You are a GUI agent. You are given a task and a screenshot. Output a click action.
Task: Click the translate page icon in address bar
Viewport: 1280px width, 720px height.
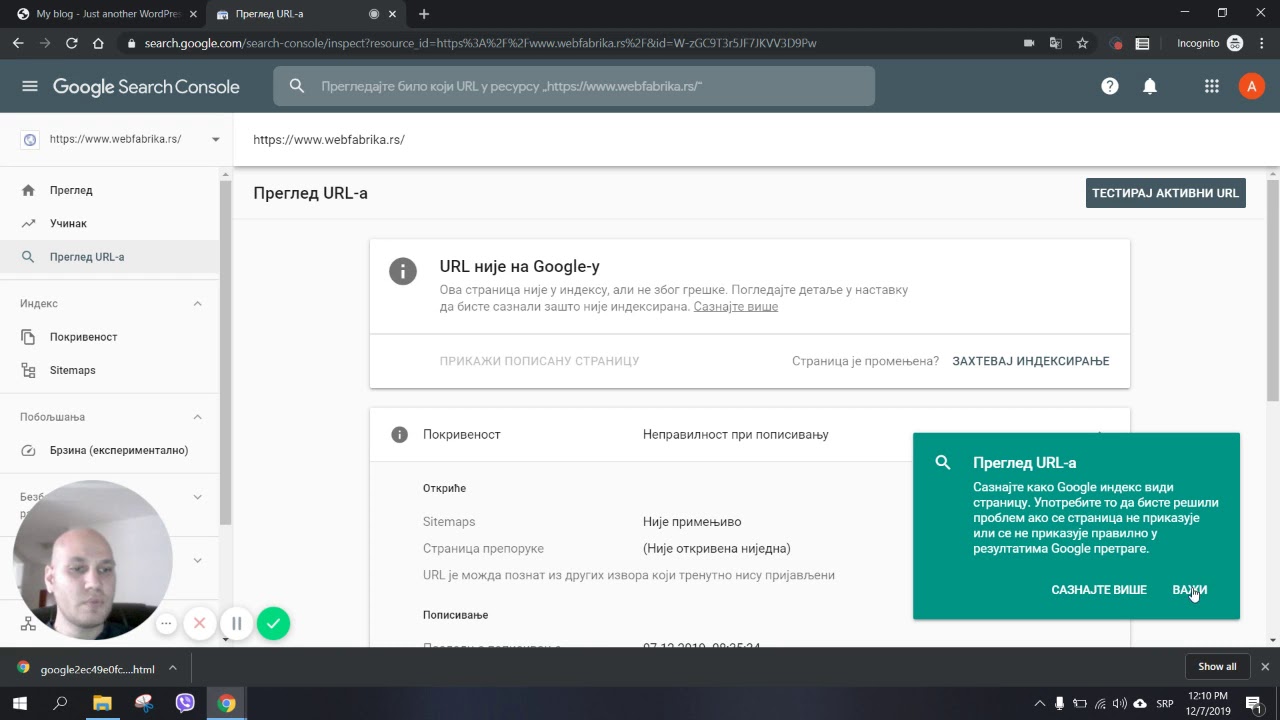1055,43
